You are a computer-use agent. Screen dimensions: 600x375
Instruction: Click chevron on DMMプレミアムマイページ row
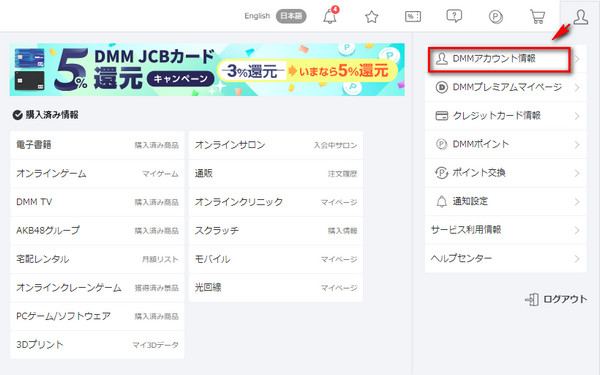coord(577,88)
